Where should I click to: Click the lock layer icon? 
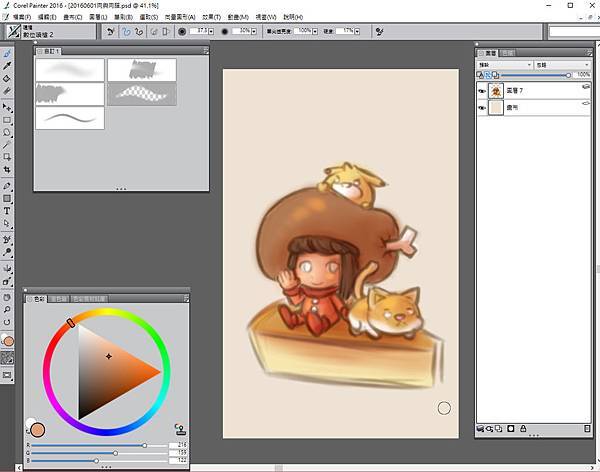pos(523,429)
